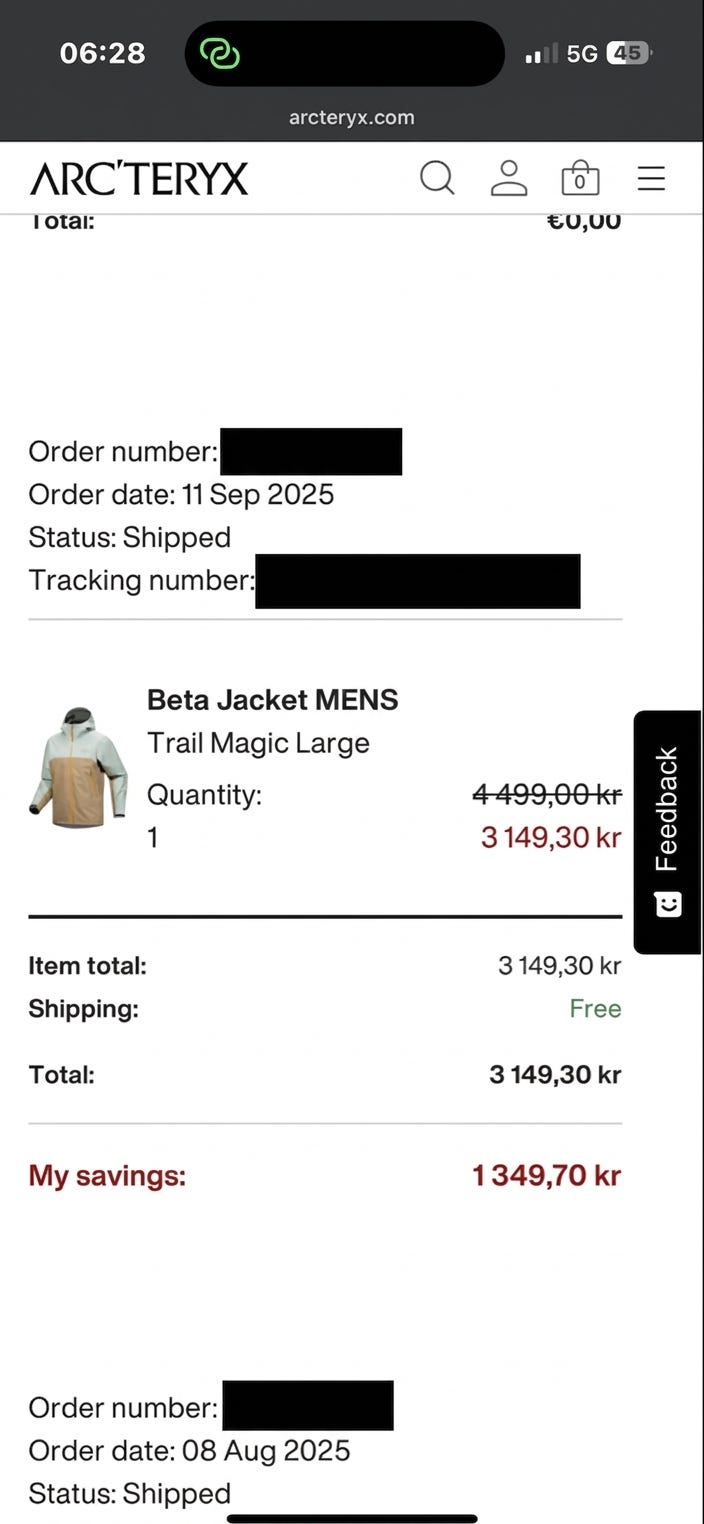The height and width of the screenshot is (1524, 704).
Task: Tap the Arc'teryx logo
Action: (x=139, y=179)
